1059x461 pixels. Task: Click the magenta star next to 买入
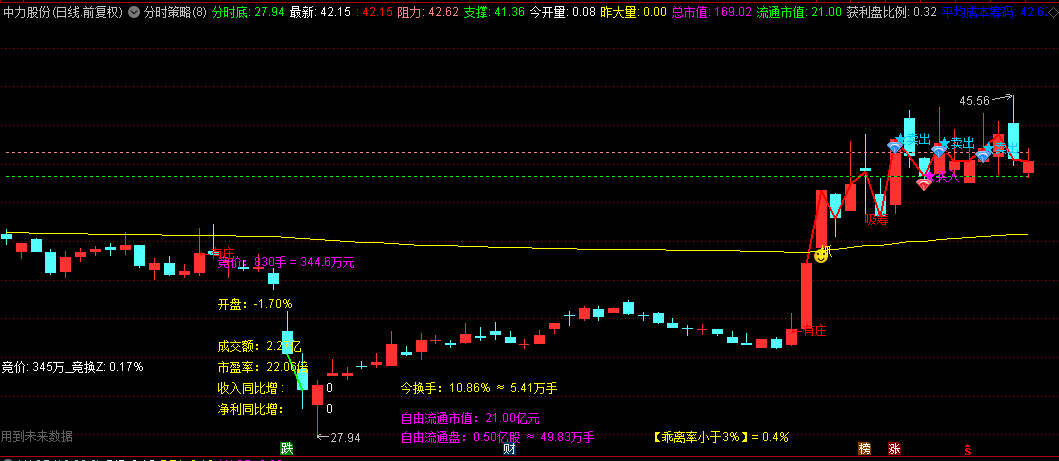coord(929,176)
